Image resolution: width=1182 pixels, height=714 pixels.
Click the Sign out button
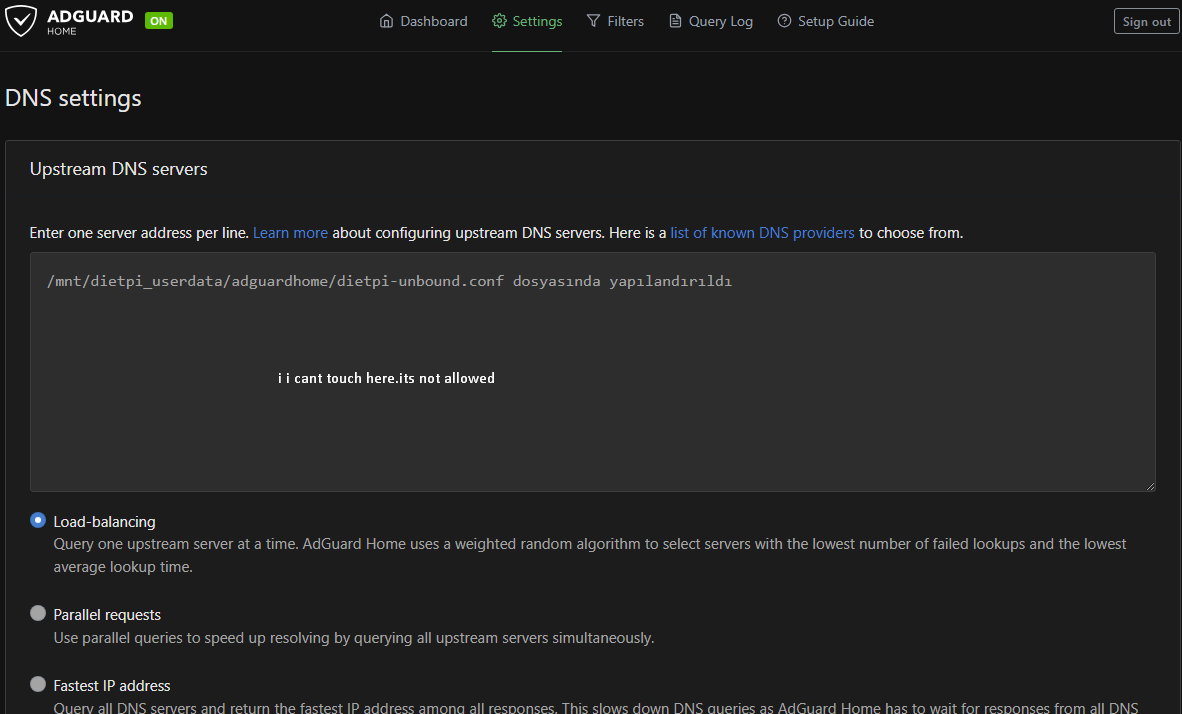click(x=1146, y=21)
